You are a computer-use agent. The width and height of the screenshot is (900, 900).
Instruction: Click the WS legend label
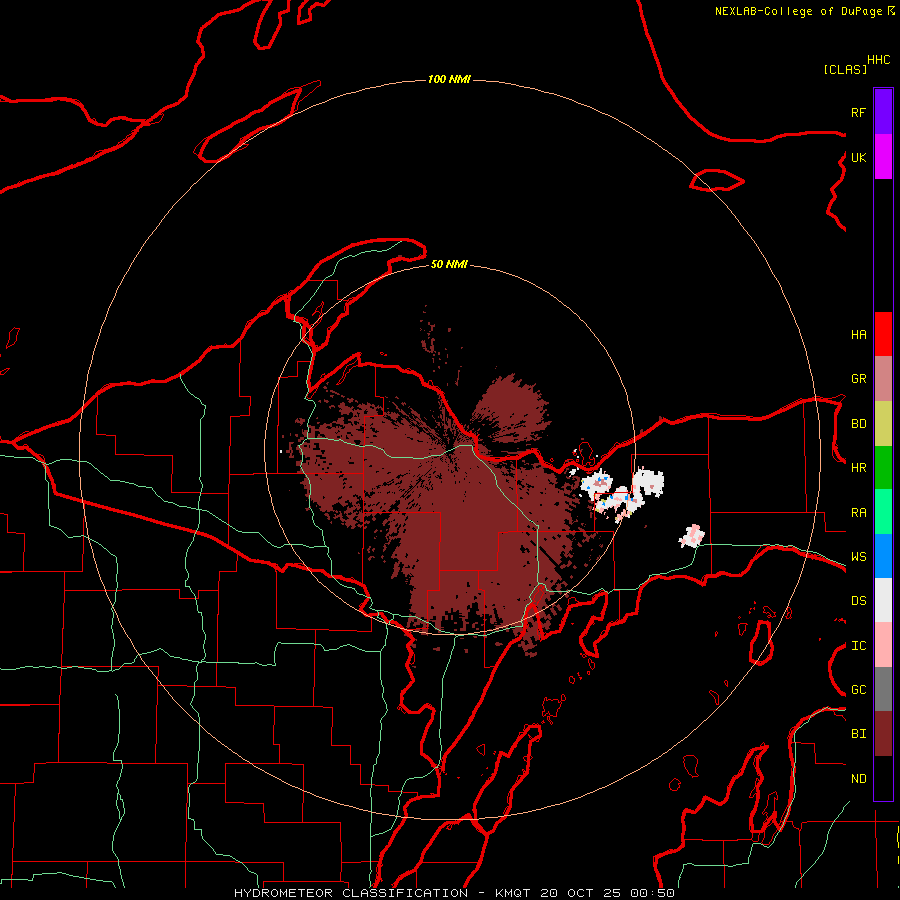[x=859, y=557]
